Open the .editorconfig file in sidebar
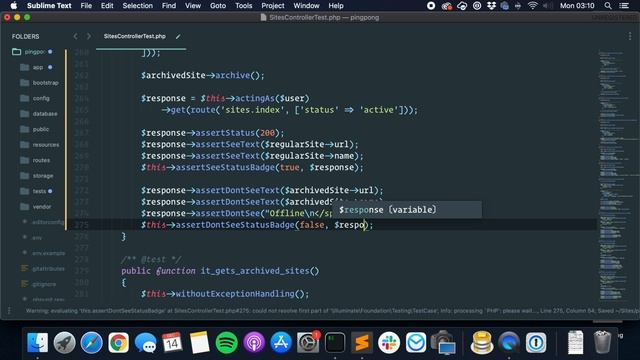Viewport: 640px width, 360px height. 48,222
